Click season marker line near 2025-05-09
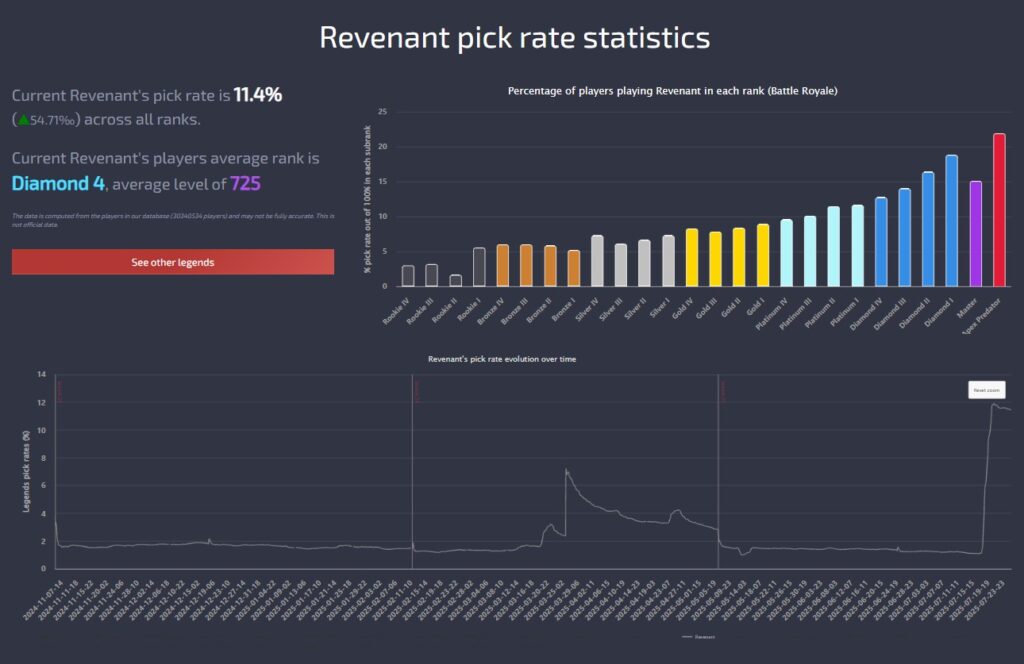 click(718, 470)
